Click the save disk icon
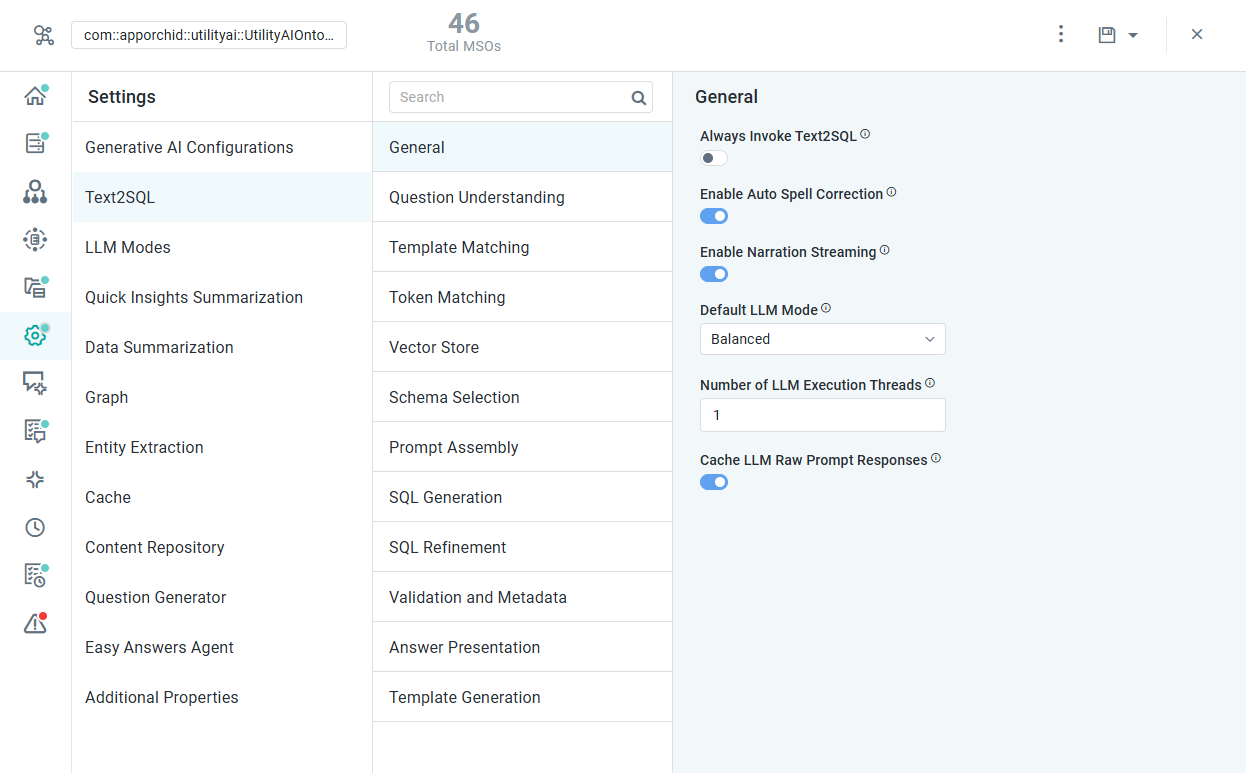 click(1107, 35)
